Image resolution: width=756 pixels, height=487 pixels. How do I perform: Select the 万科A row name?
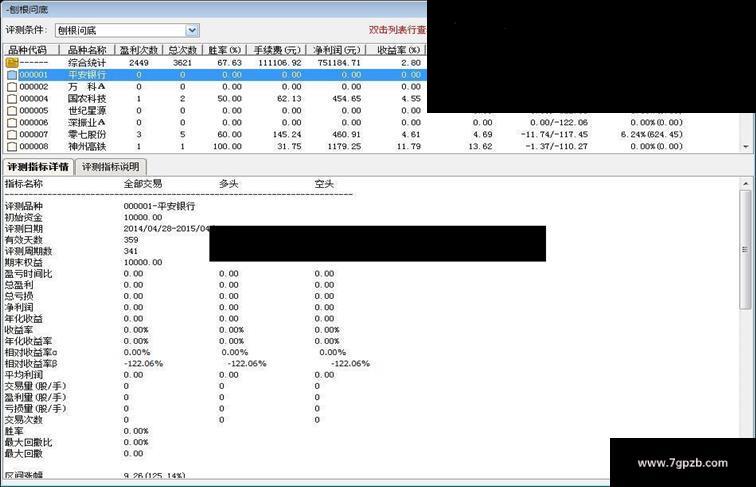point(87,87)
